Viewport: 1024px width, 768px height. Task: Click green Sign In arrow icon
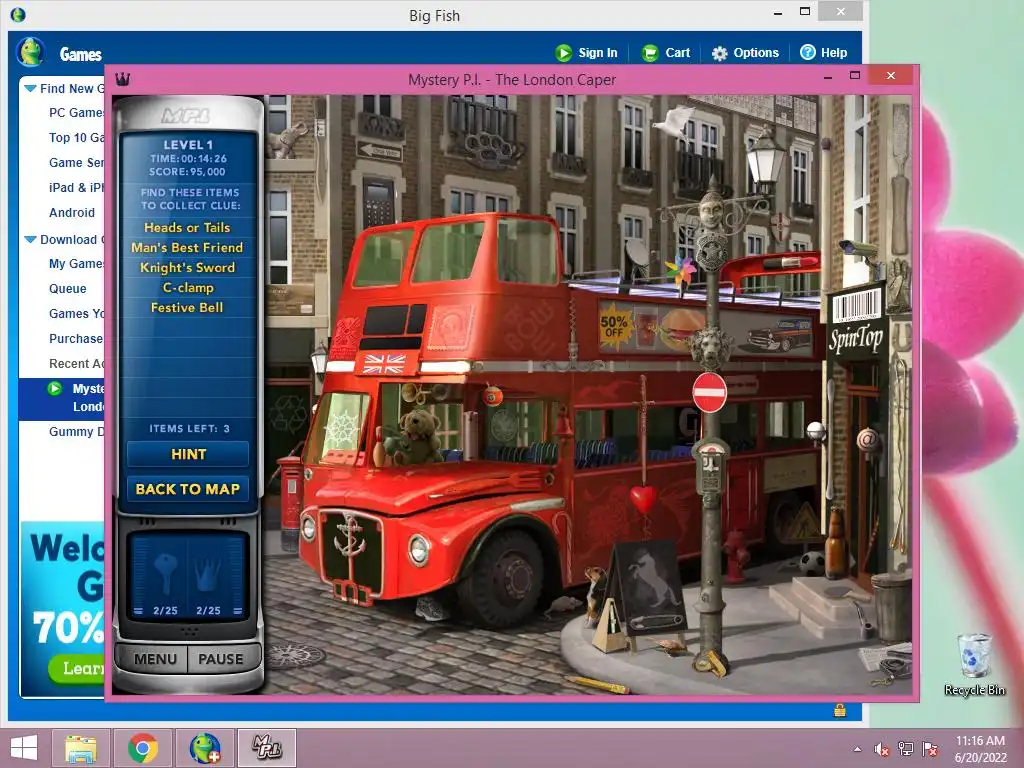coord(564,53)
